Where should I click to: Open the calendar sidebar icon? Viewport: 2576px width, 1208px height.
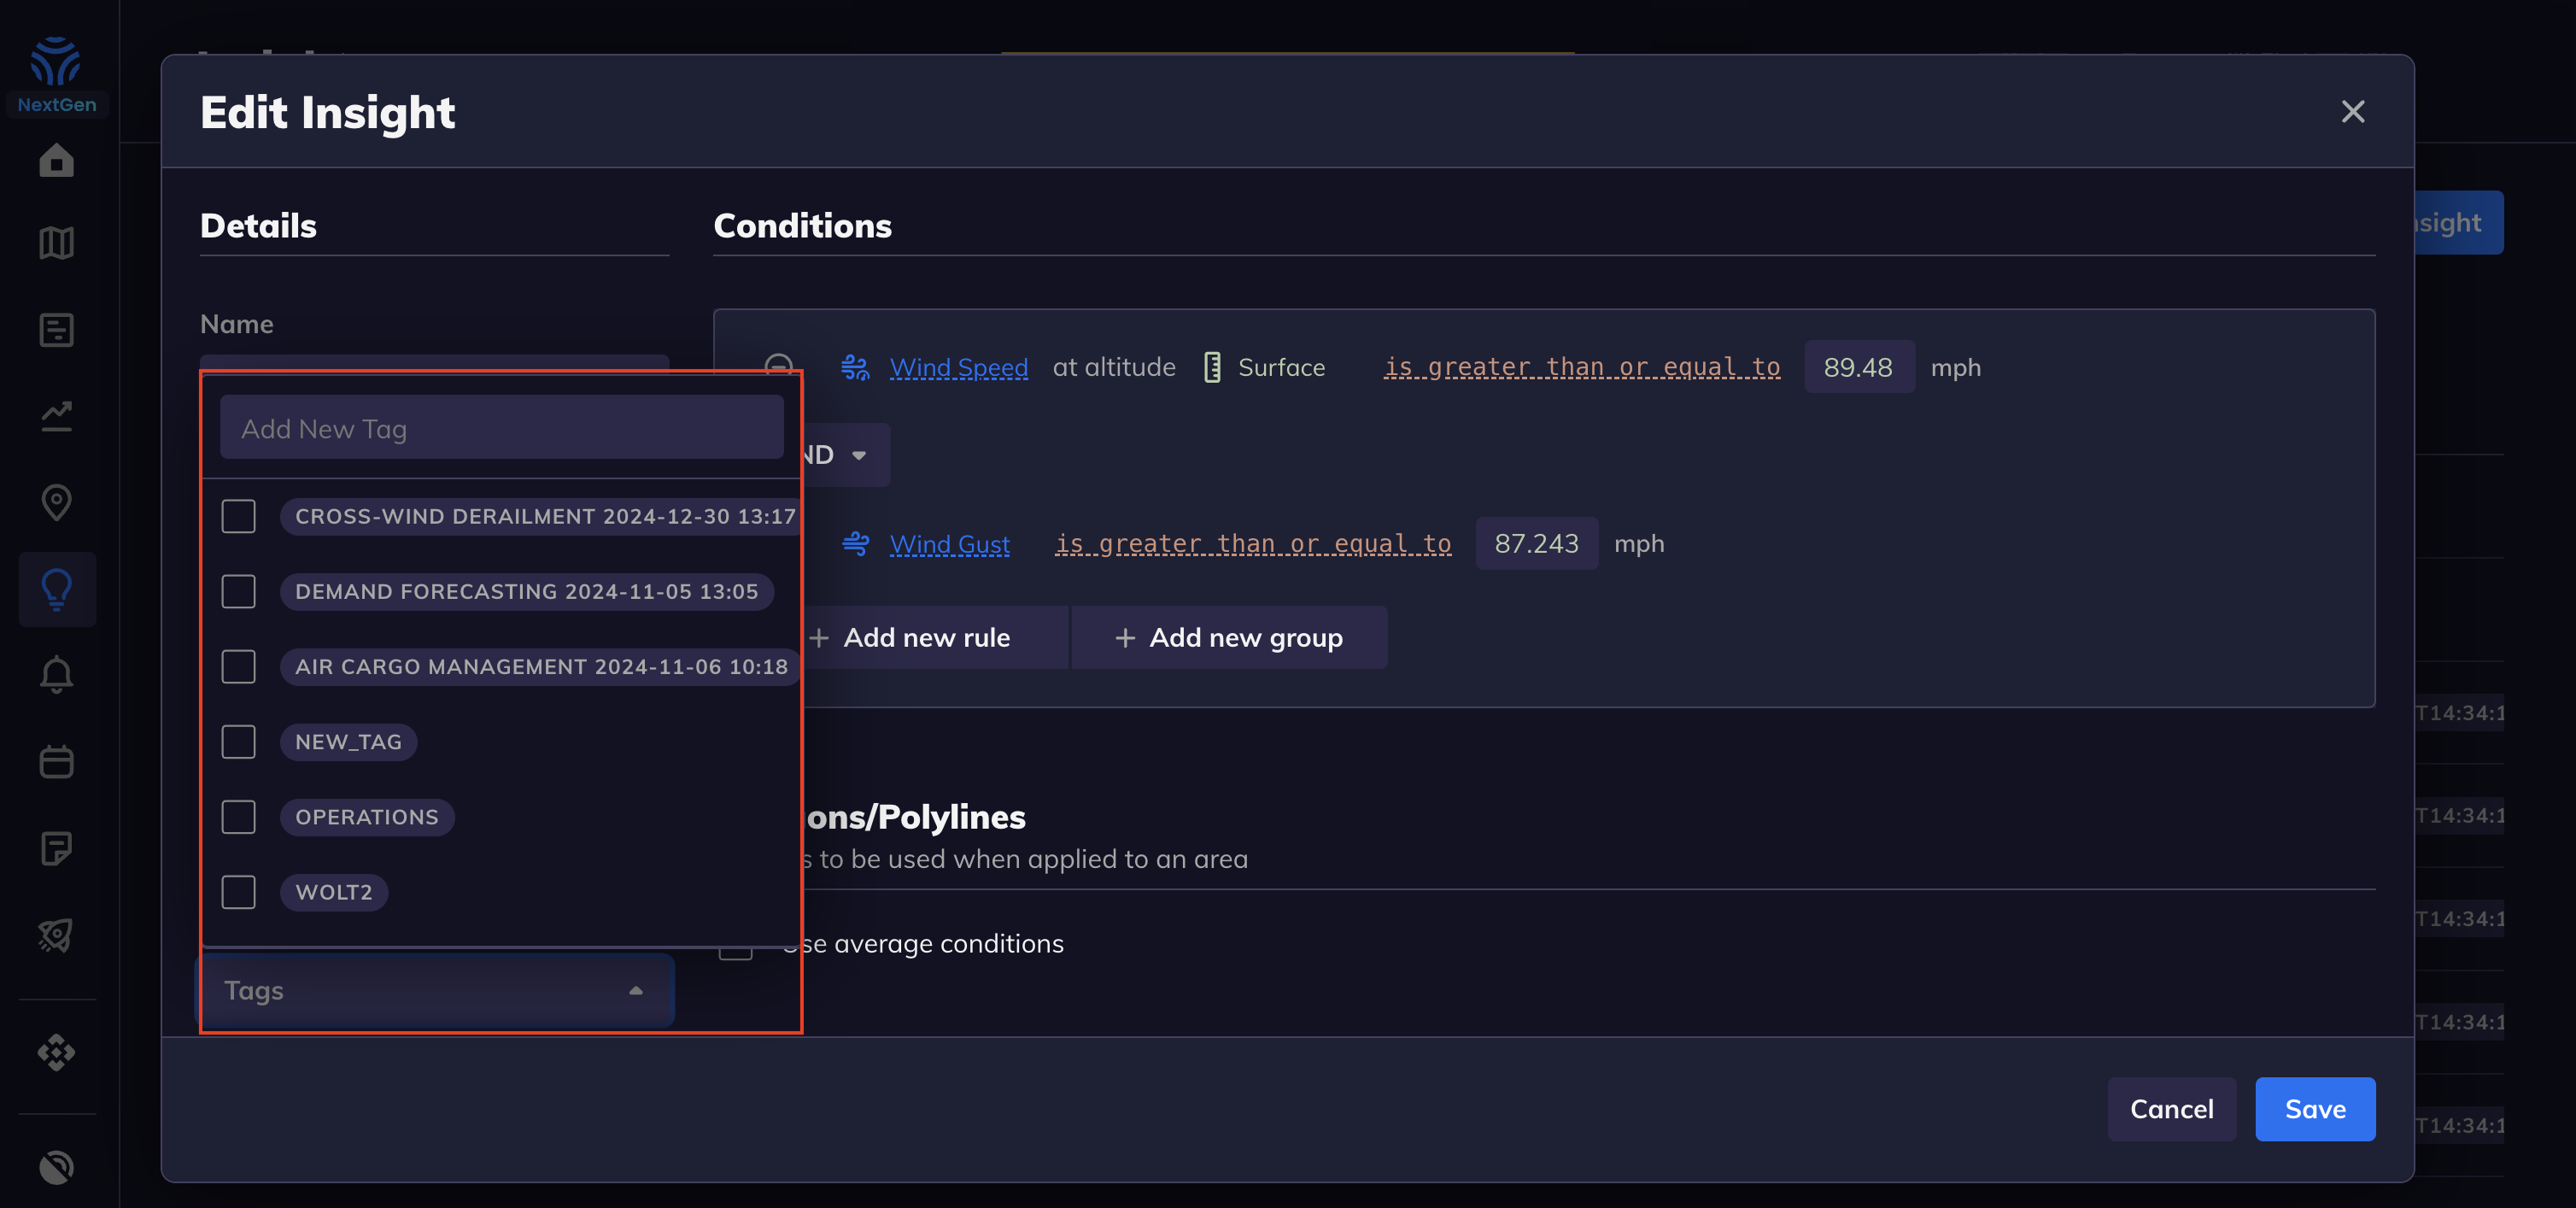click(x=56, y=762)
